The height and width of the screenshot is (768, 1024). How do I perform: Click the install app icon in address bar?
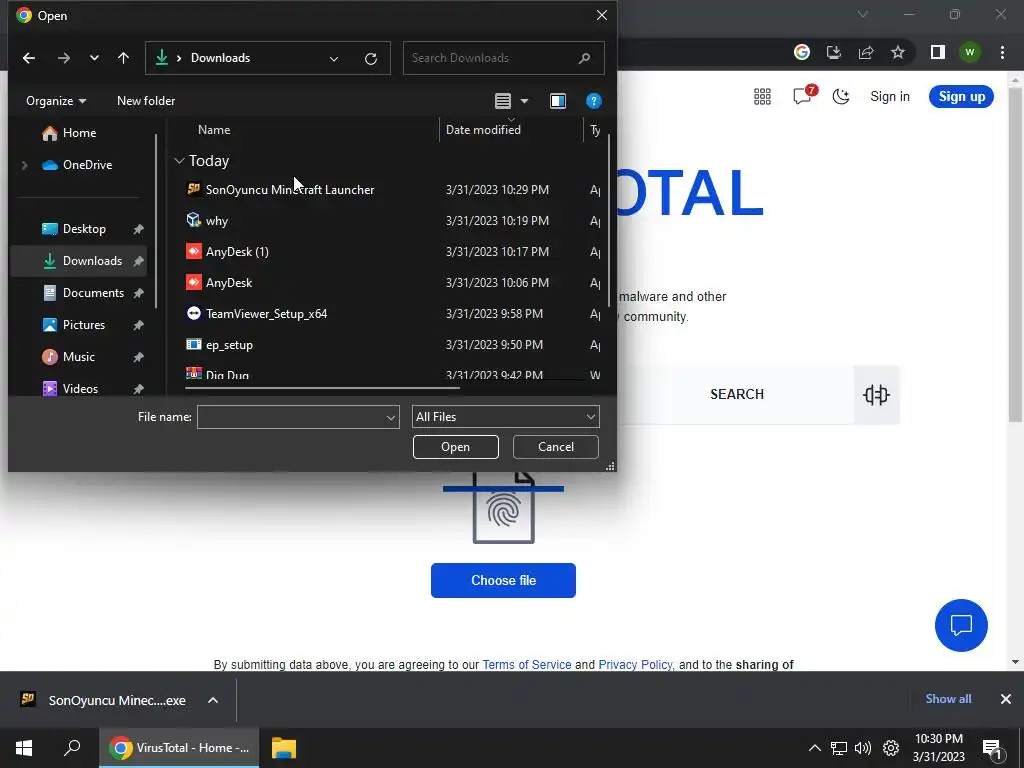point(834,52)
